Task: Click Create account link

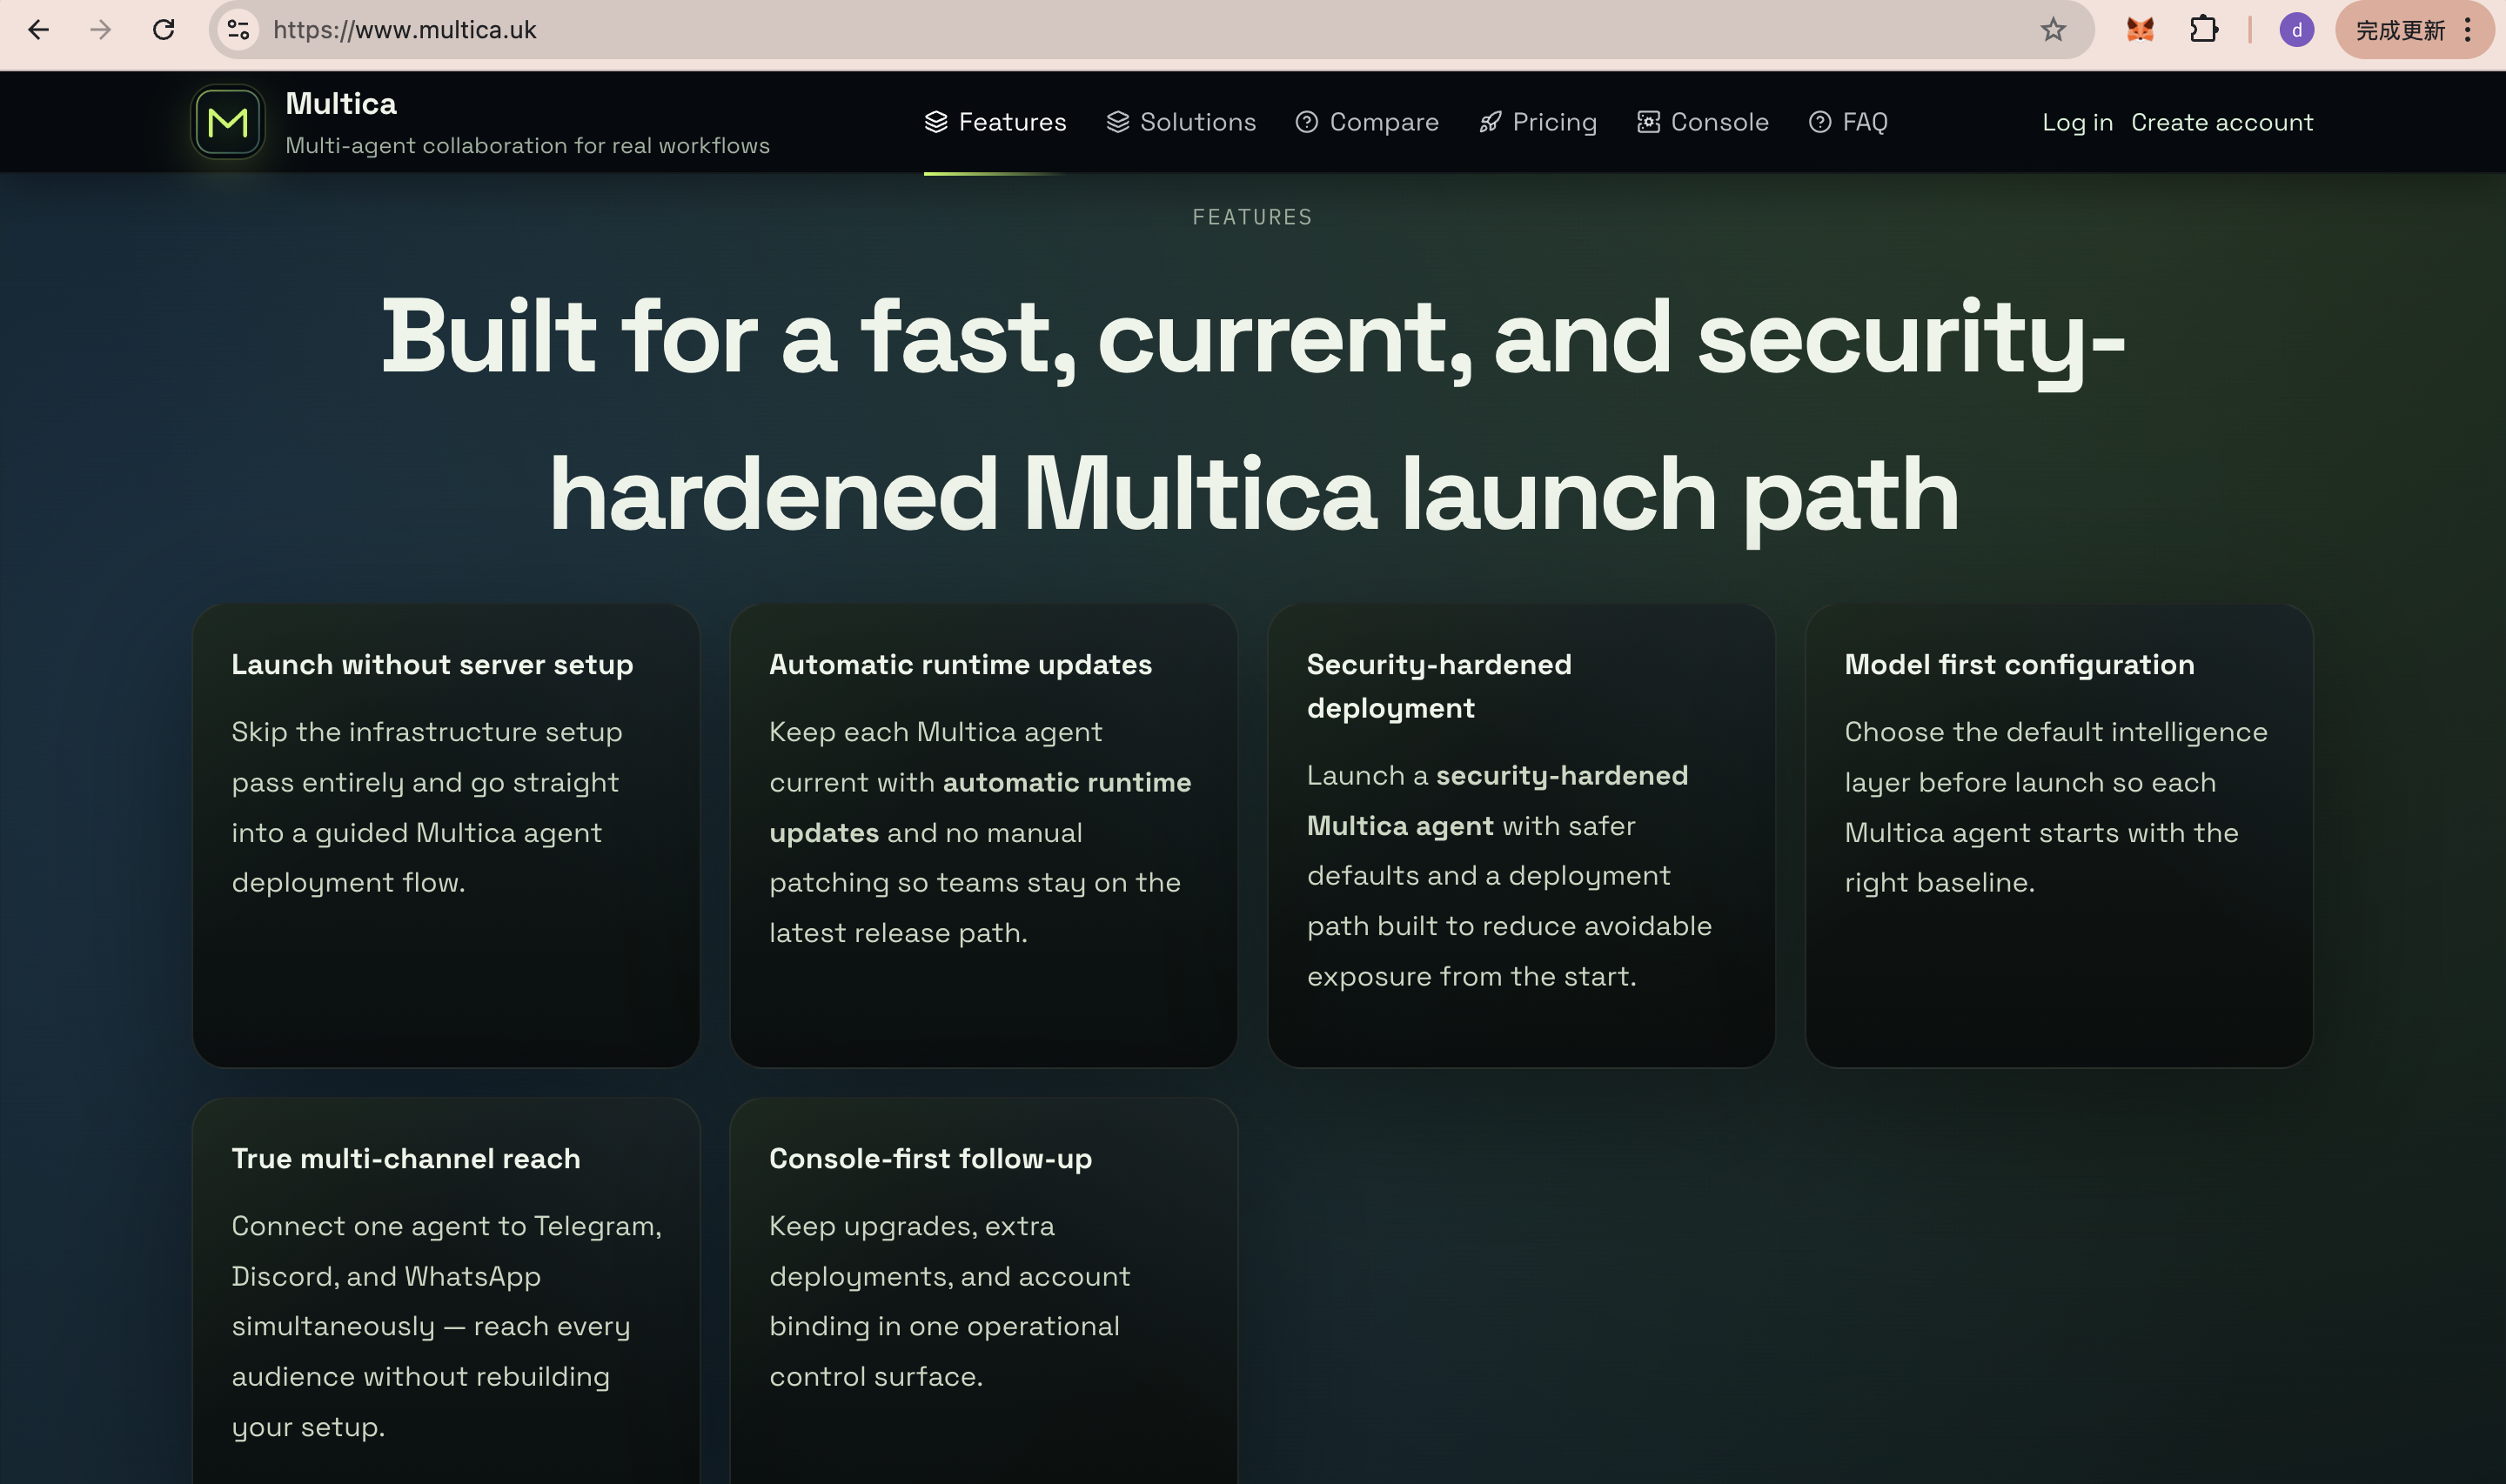Action: (2222, 122)
